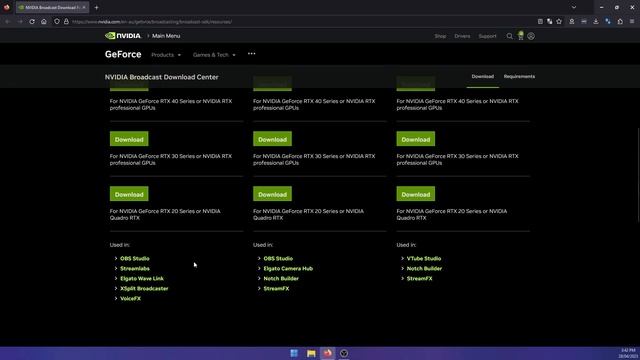
Task: Open the NVIDIA site search icon
Action: point(509,36)
